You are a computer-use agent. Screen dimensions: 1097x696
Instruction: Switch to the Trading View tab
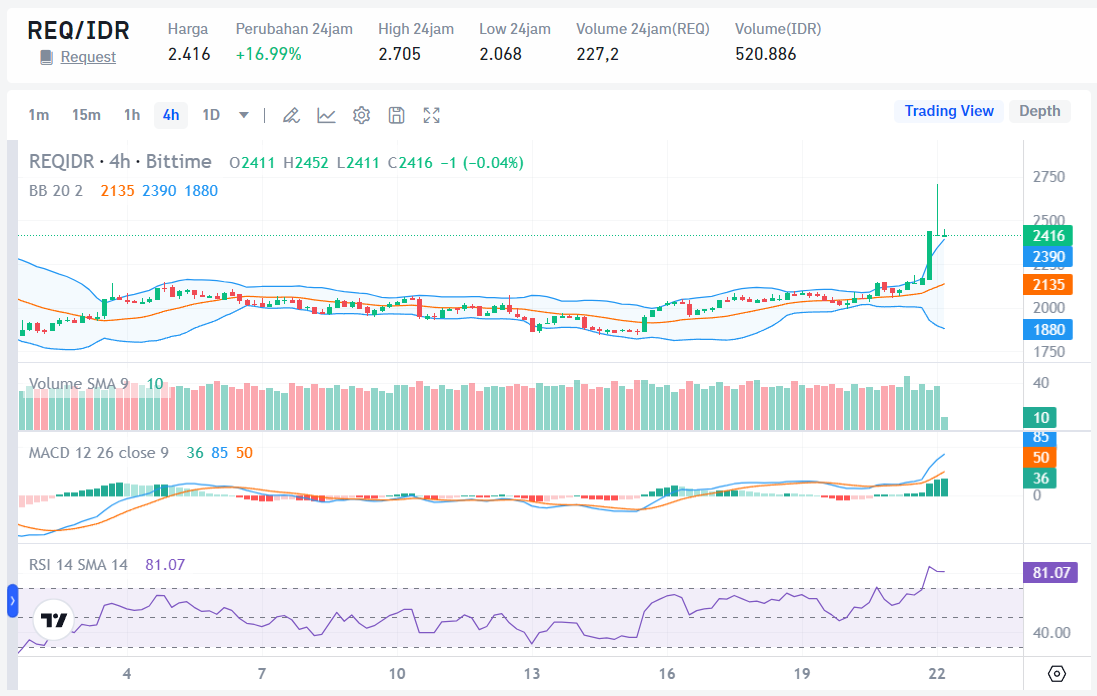949,111
